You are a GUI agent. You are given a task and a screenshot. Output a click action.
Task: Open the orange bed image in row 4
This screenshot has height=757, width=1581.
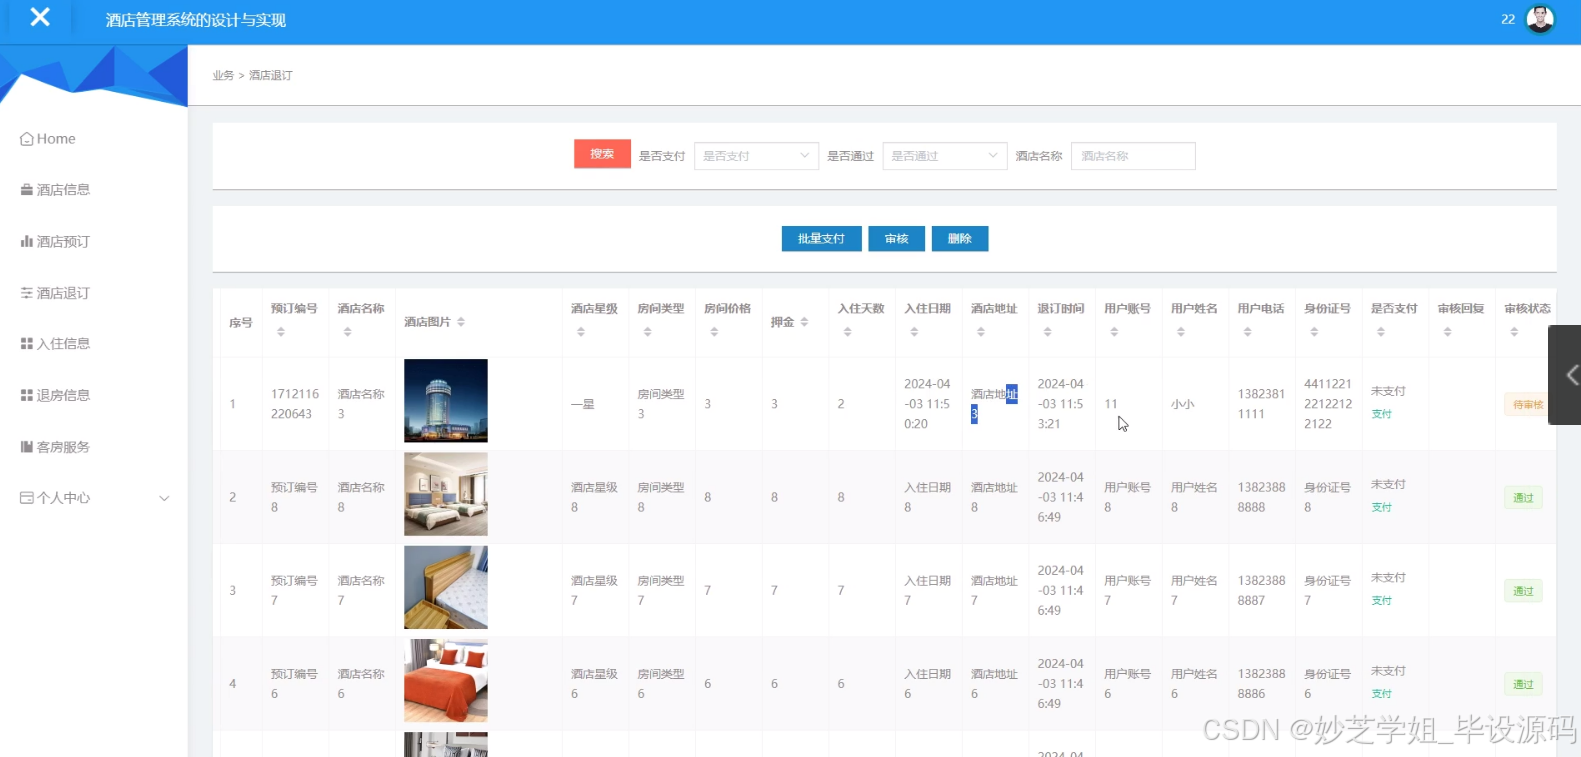[x=446, y=680]
